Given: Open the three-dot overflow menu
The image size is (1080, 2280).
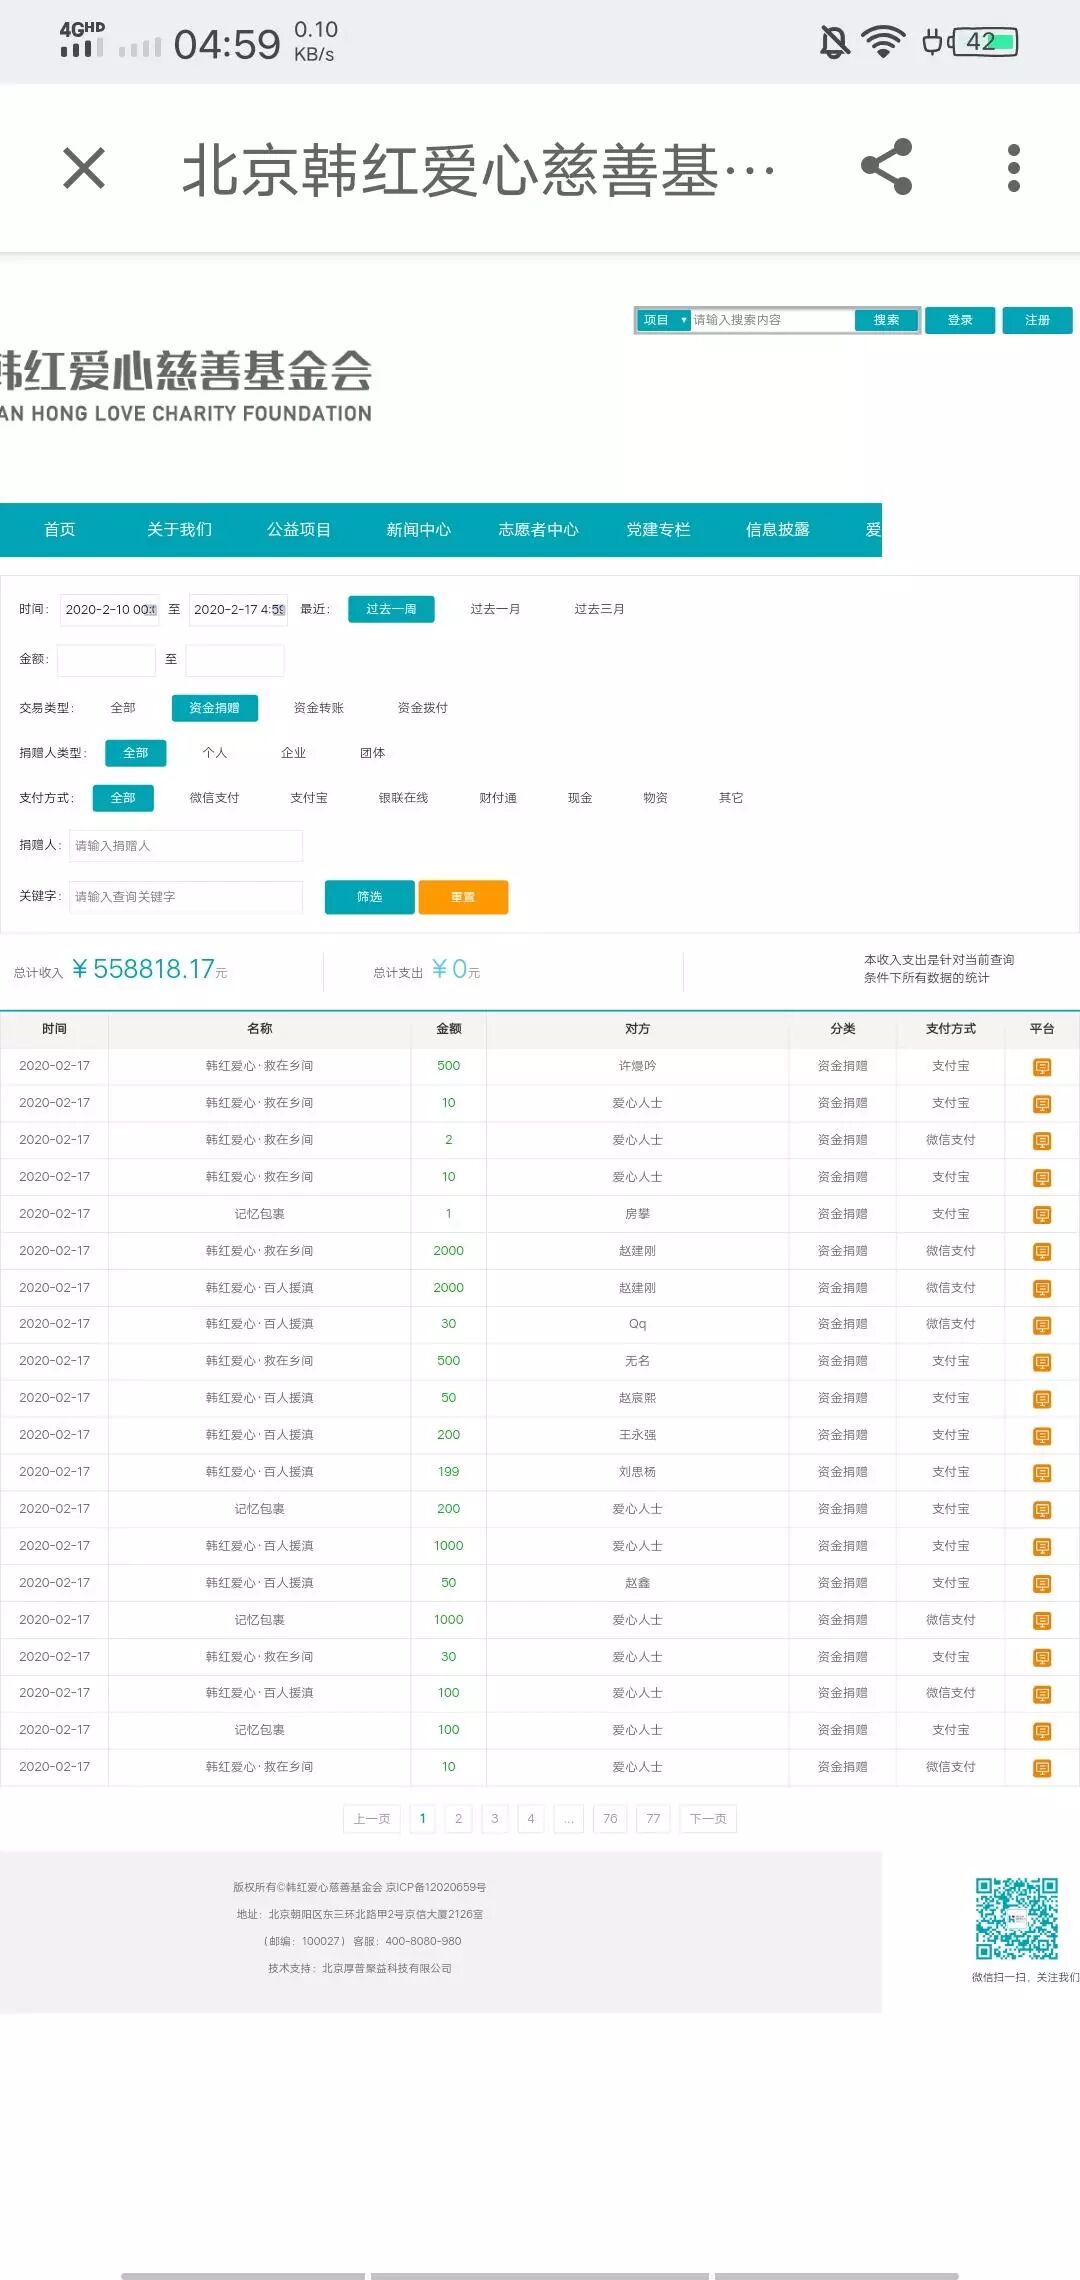Looking at the screenshot, I should [1013, 168].
